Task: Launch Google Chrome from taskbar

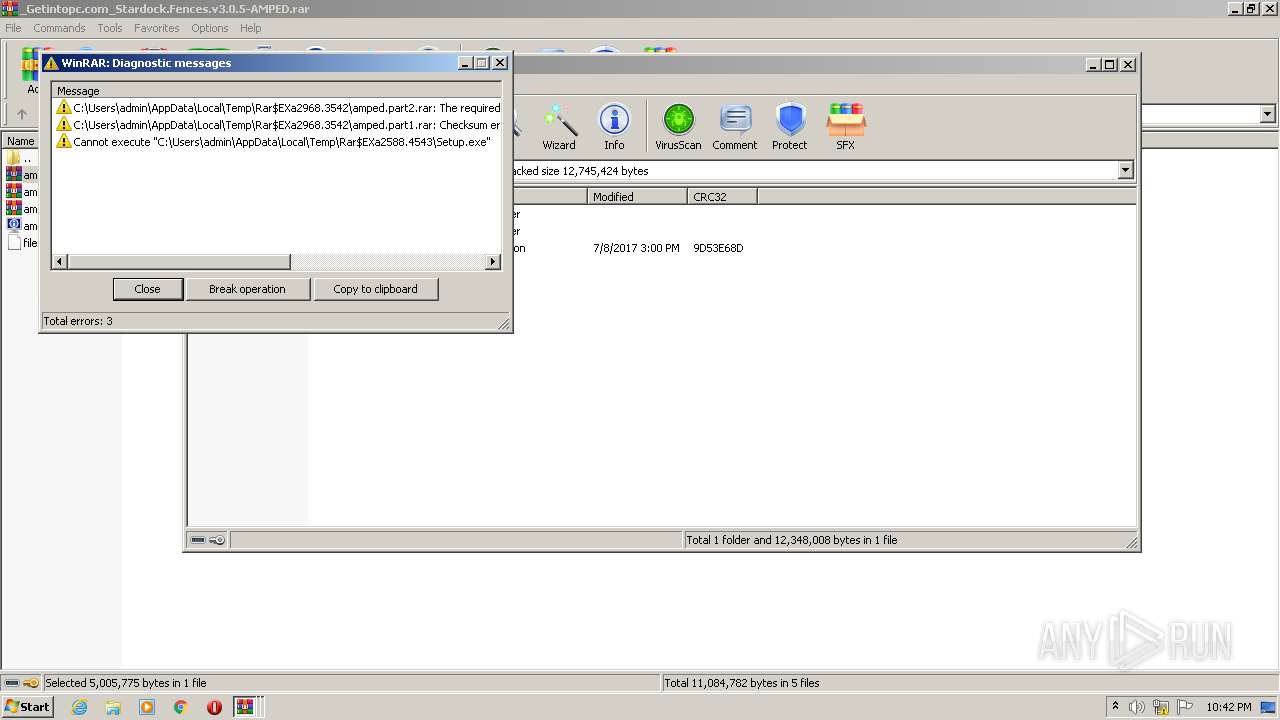Action: (x=181, y=707)
